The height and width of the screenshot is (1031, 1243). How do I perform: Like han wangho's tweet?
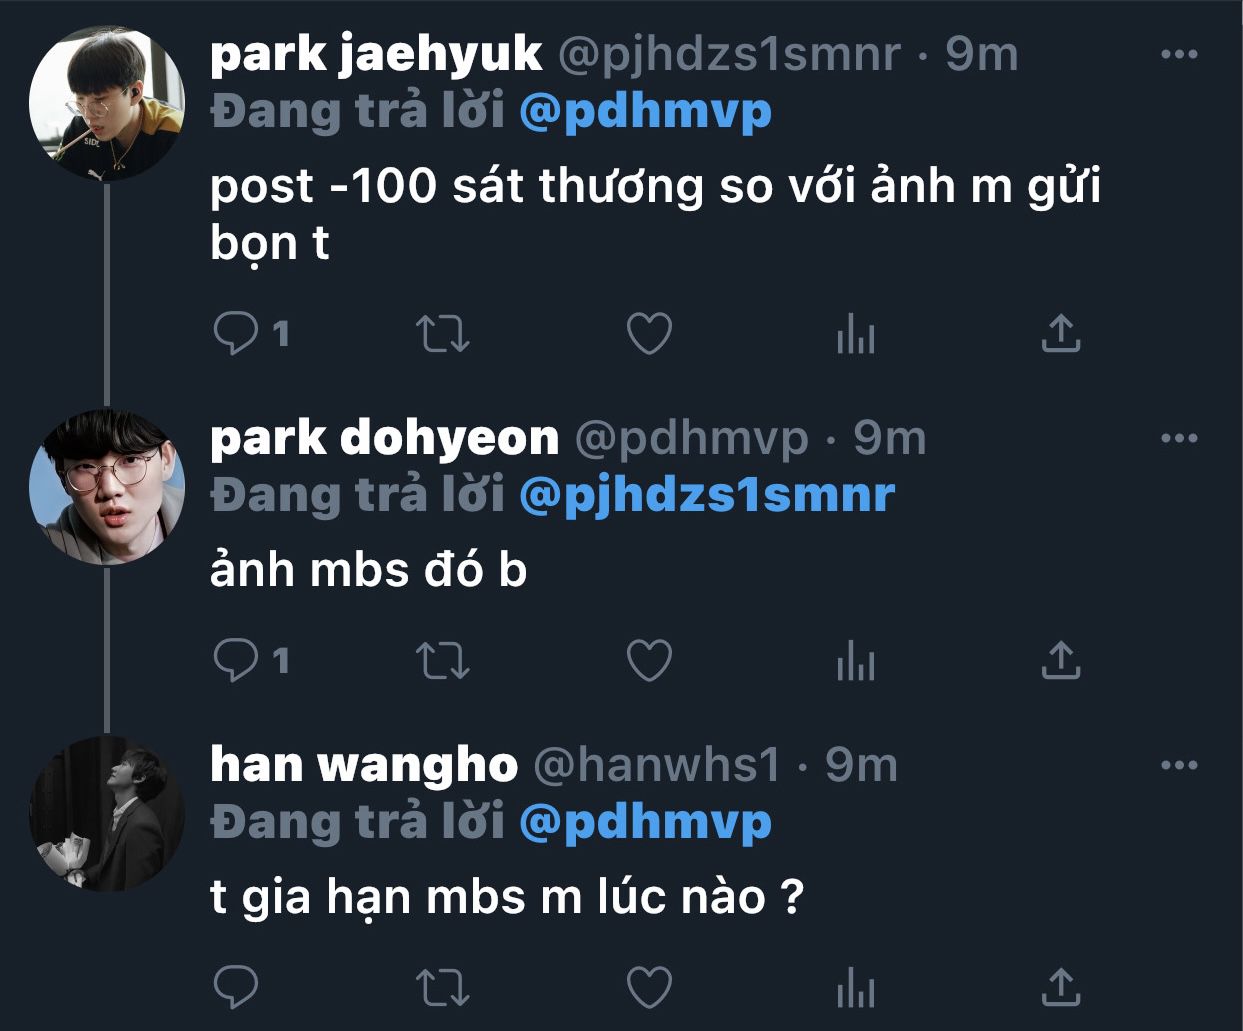649,987
